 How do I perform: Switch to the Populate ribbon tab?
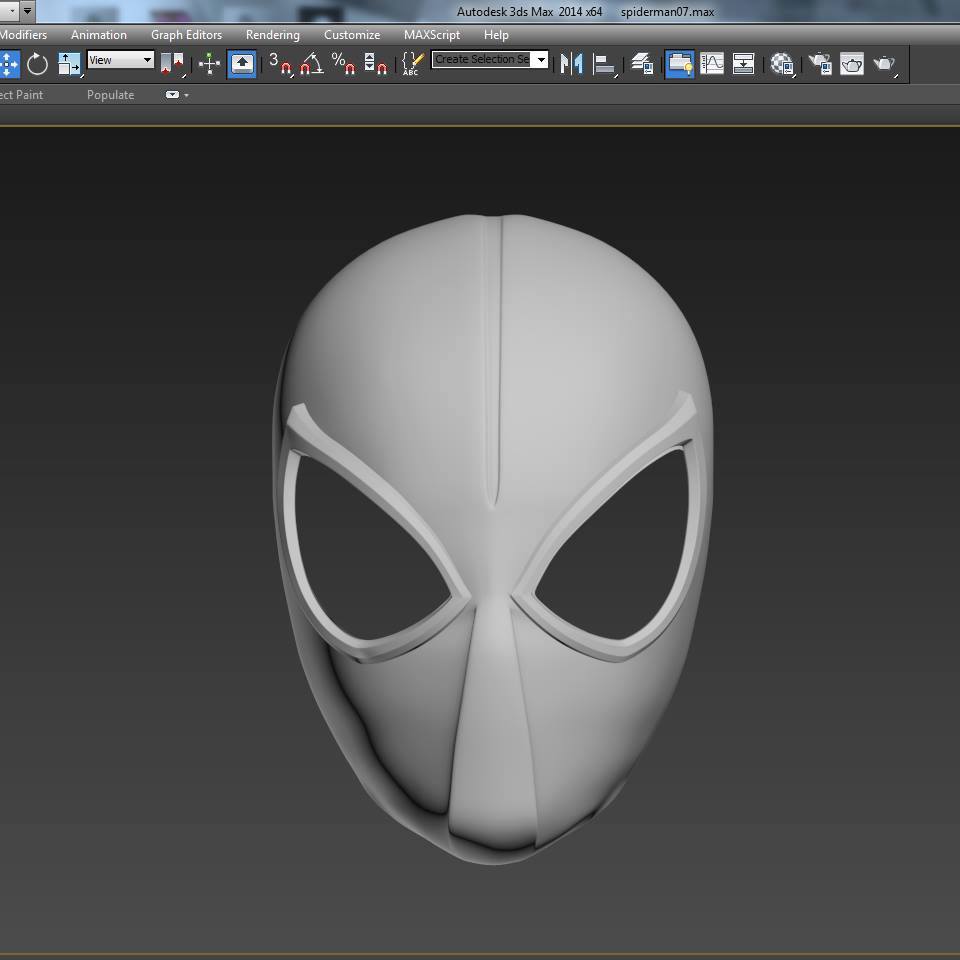(110, 95)
